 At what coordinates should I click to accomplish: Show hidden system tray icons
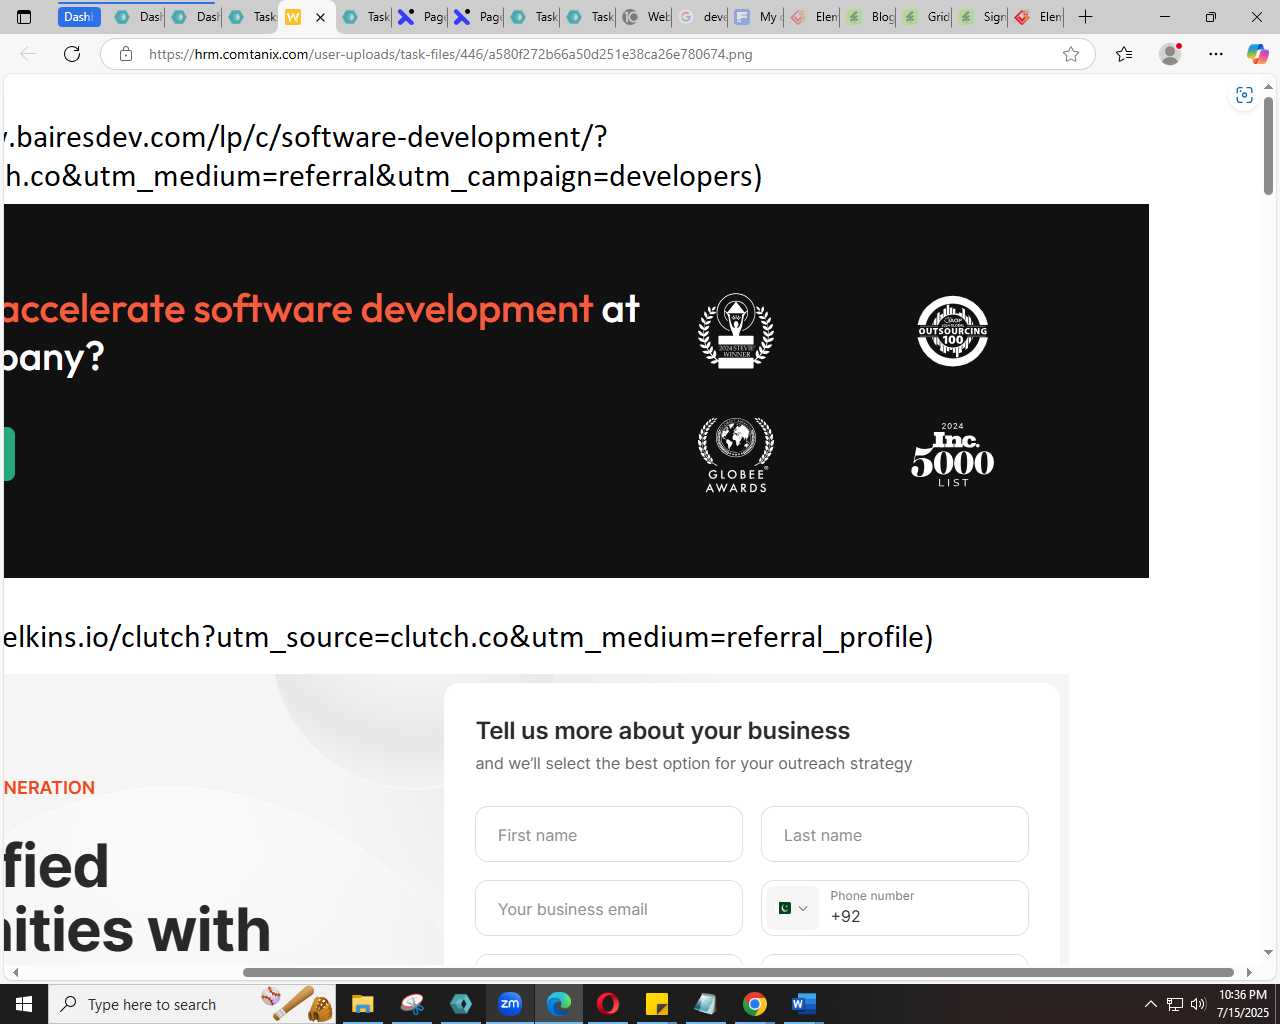(1150, 1004)
